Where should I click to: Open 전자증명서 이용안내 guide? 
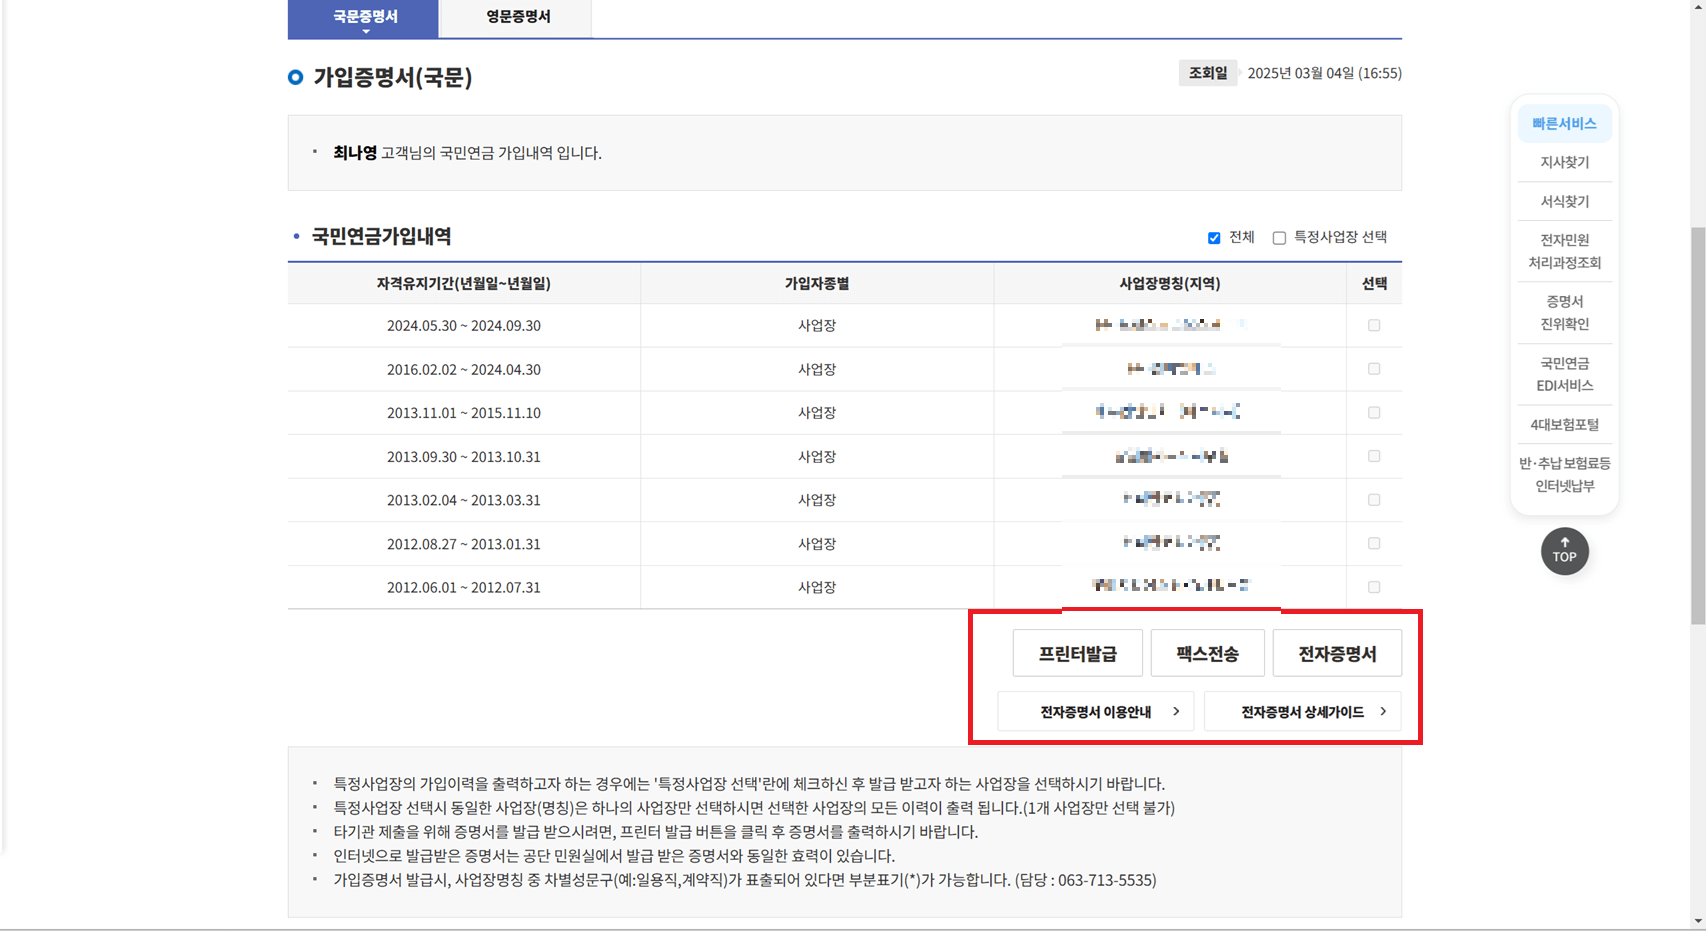[1095, 711]
